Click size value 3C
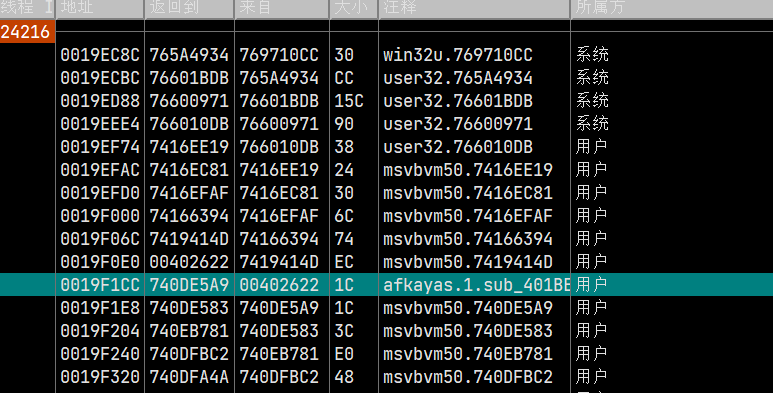Screen dimensions: 773x393 [344, 331]
